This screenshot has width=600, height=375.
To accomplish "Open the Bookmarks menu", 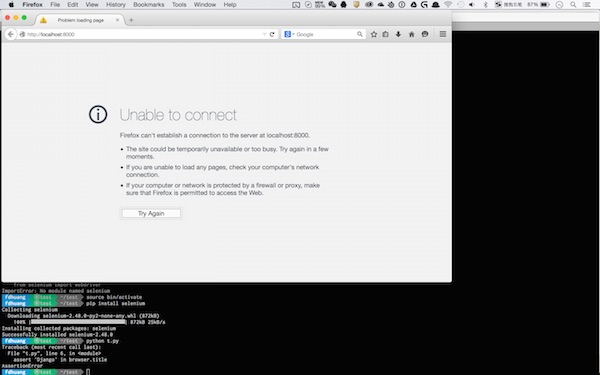I will 148,5.
